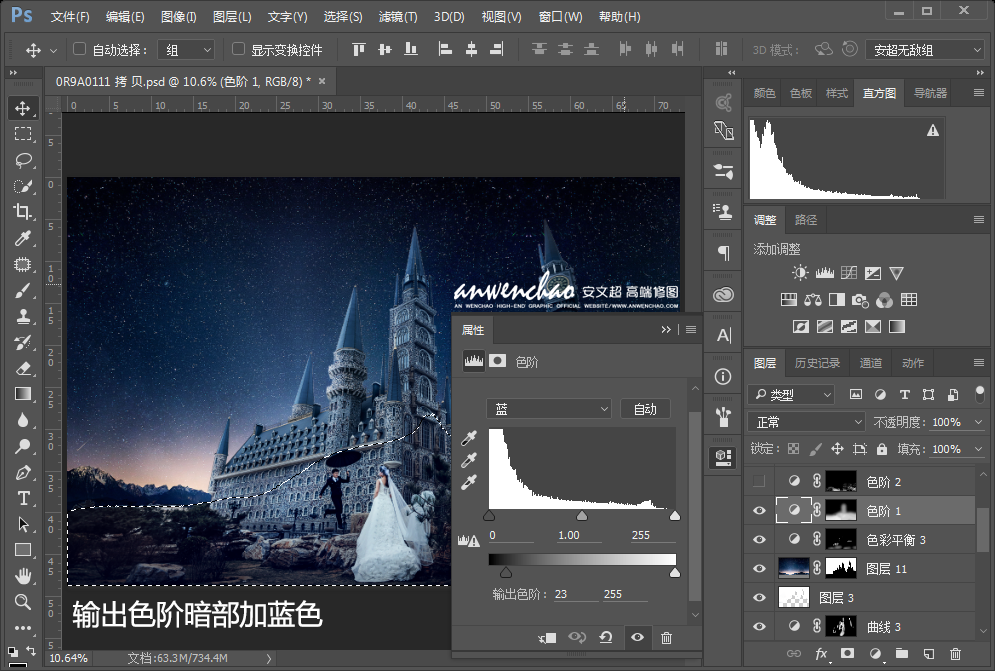
Task: Open the 安超无敌组 workspace dropdown
Action: [x=925, y=50]
